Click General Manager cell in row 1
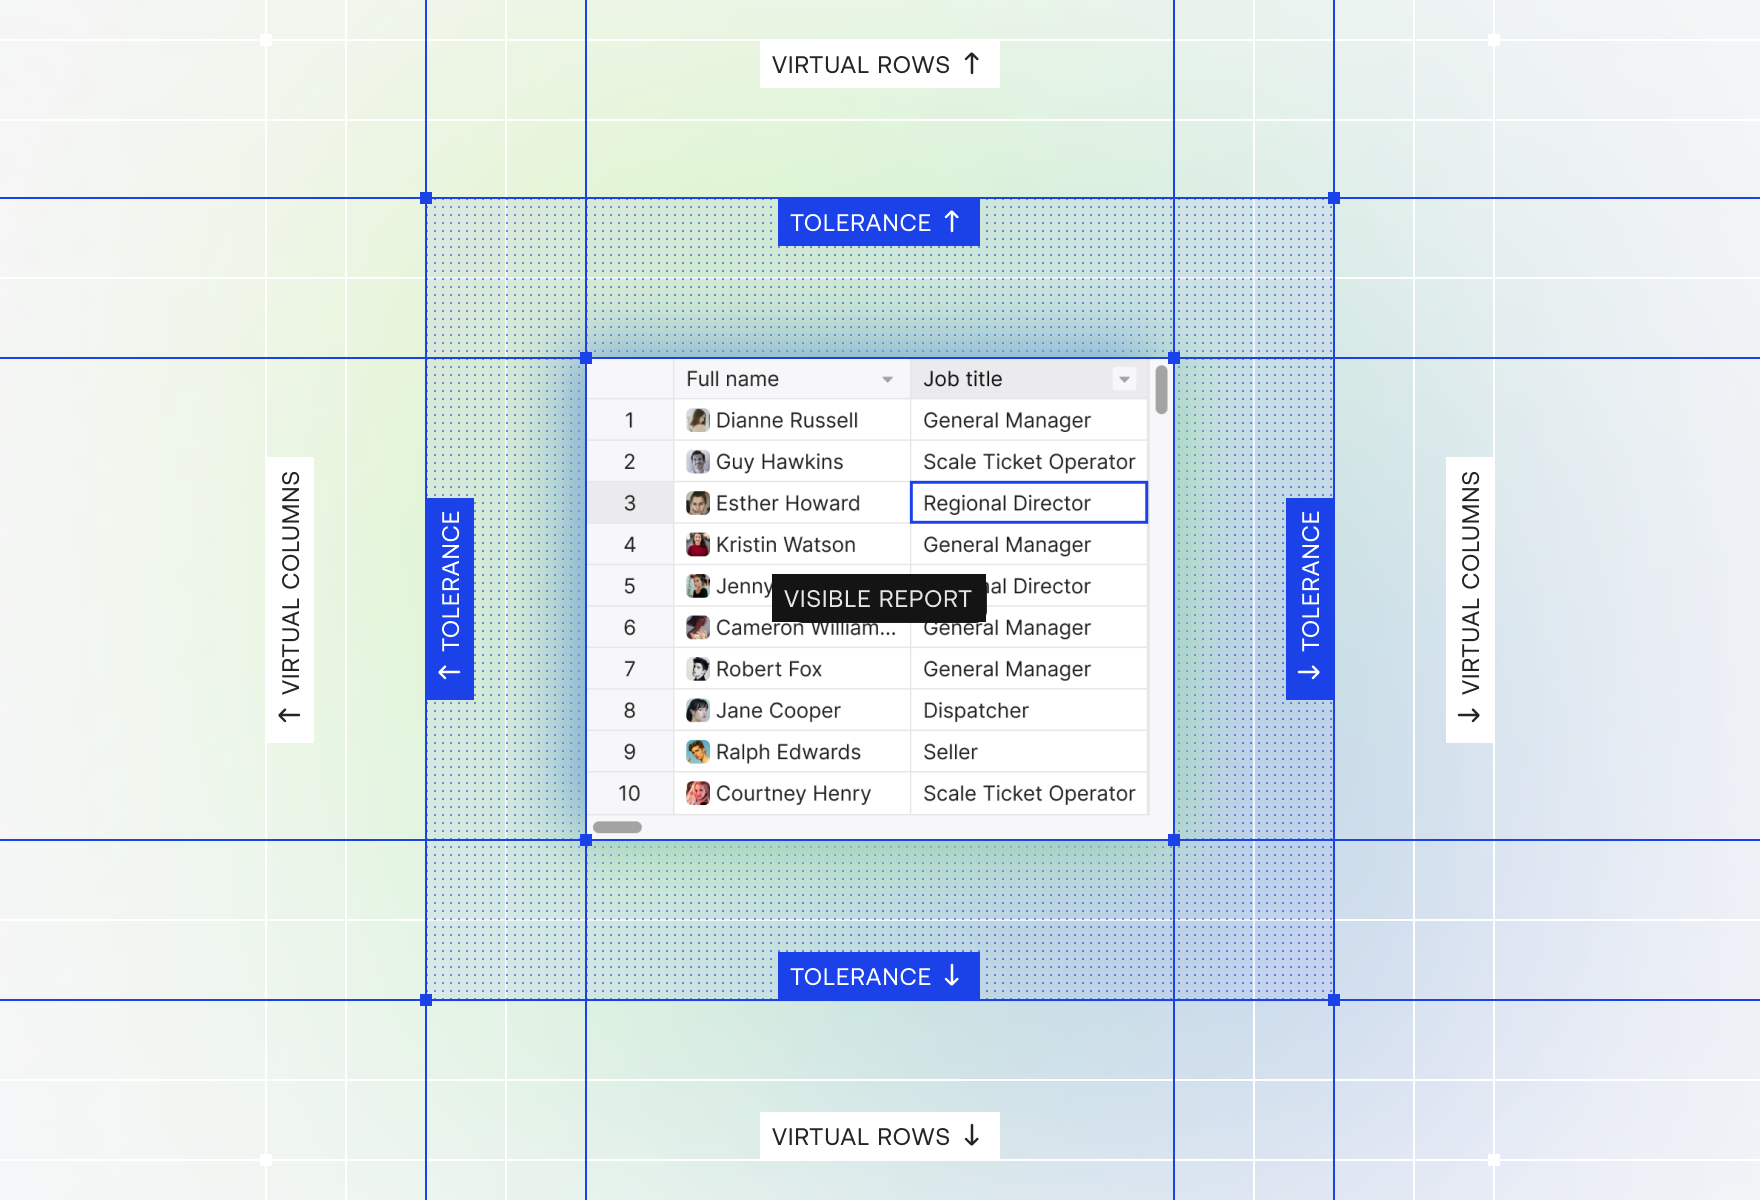 pyautogui.click(x=1029, y=420)
